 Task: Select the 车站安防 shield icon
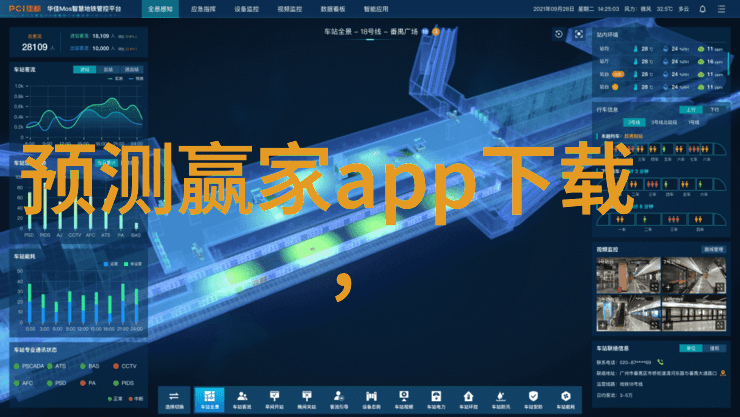533,400
